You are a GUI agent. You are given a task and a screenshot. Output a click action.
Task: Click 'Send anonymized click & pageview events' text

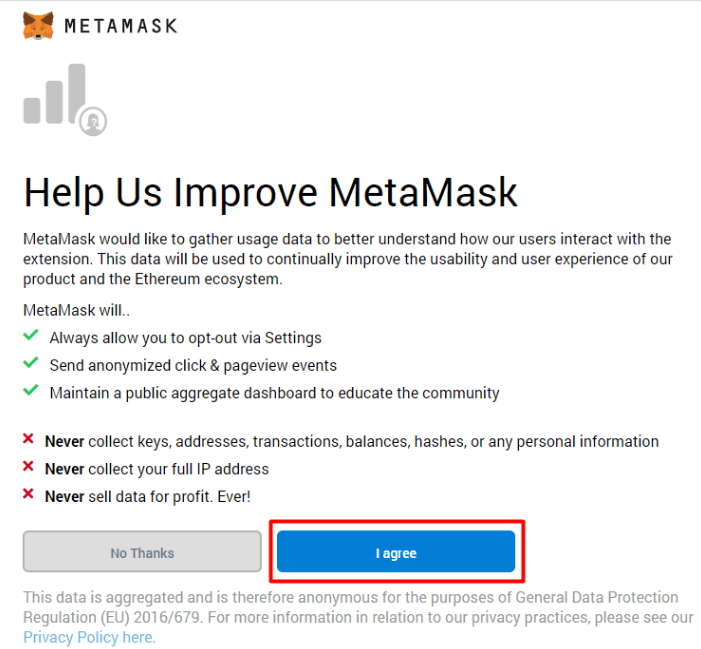pyautogui.click(x=193, y=365)
